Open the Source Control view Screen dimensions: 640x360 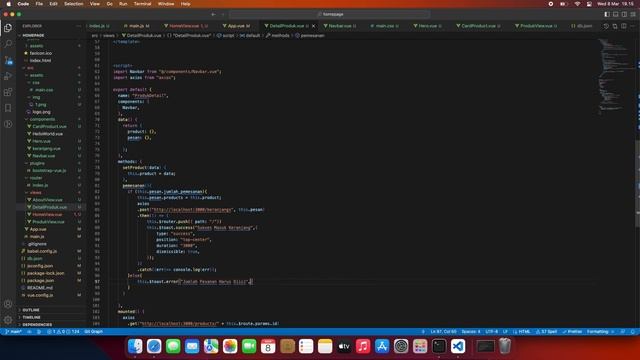[x=8, y=60]
